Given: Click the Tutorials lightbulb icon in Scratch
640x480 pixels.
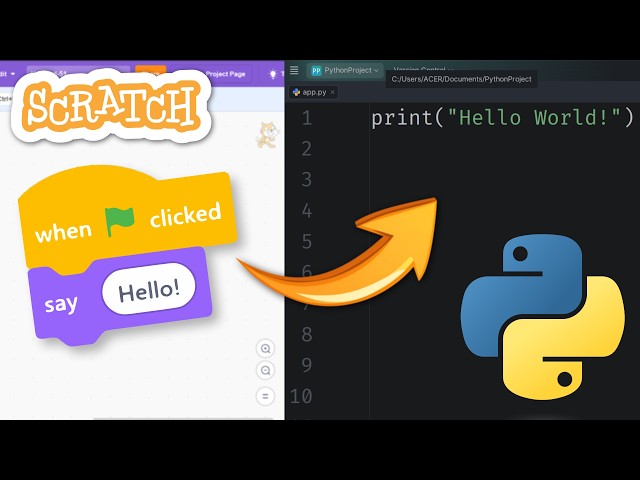Looking at the screenshot, I should click(x=273, y=74).
